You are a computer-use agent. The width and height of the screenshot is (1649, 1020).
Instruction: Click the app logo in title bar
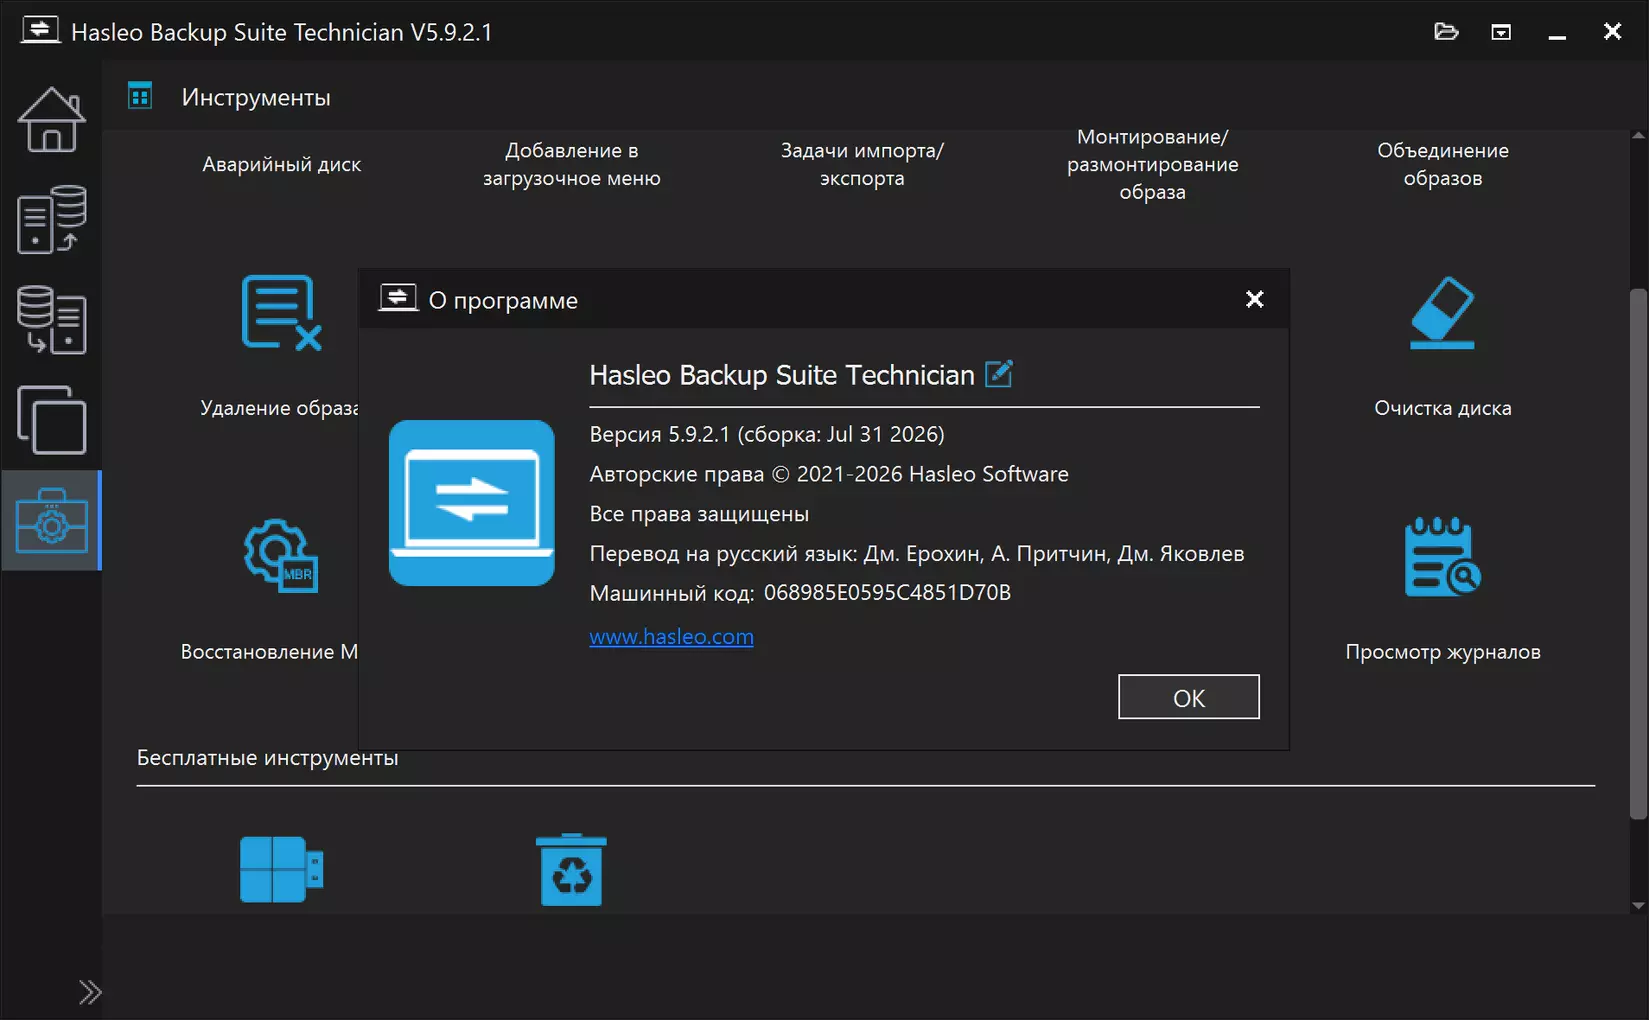click(x=40, y=30)
